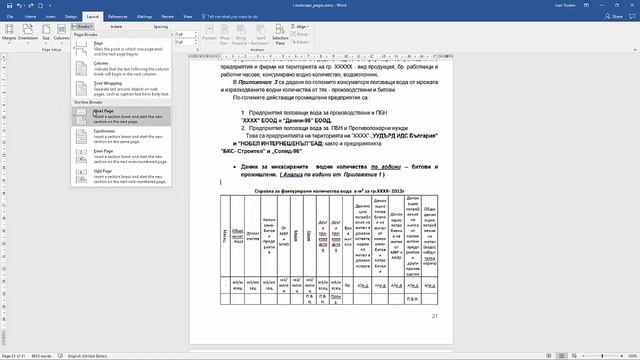The width and height of the screenshot is (640, 360).
Task: Insert an Odd Page section break
Action: 121,176
